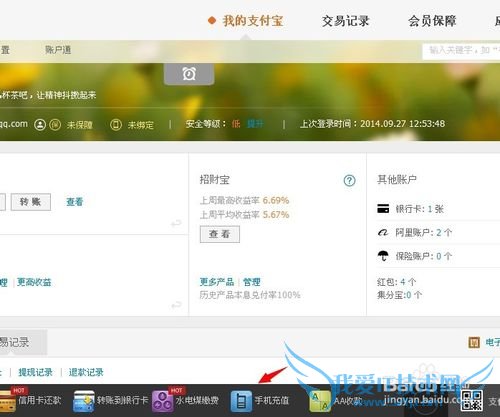Select the 易记录 transaction records tab

[23, 342]
